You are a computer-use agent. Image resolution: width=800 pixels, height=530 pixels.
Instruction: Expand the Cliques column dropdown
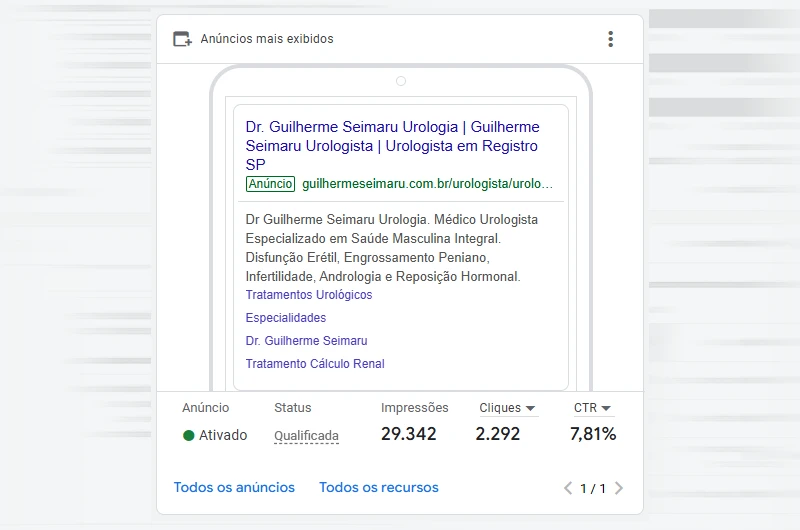[530, 408]
